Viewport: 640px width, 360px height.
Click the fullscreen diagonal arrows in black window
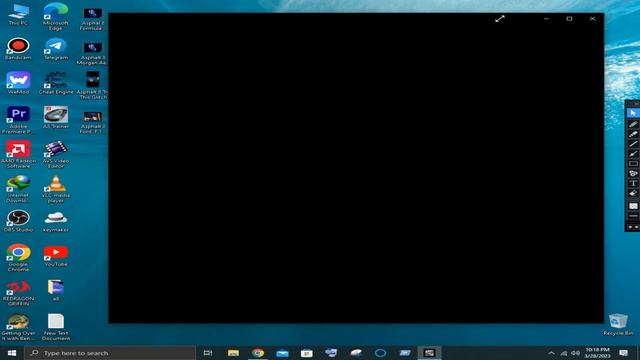pos(500,19)
